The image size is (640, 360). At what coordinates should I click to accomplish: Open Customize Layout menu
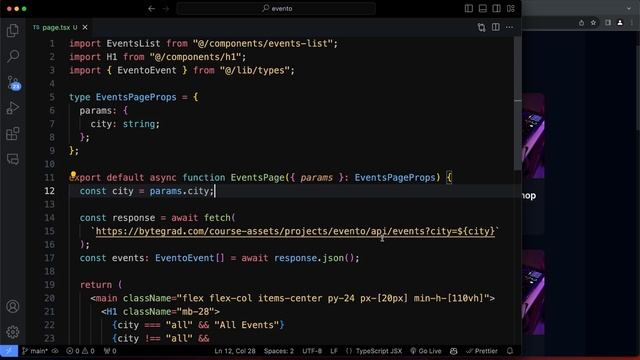(x=511, y=8)
